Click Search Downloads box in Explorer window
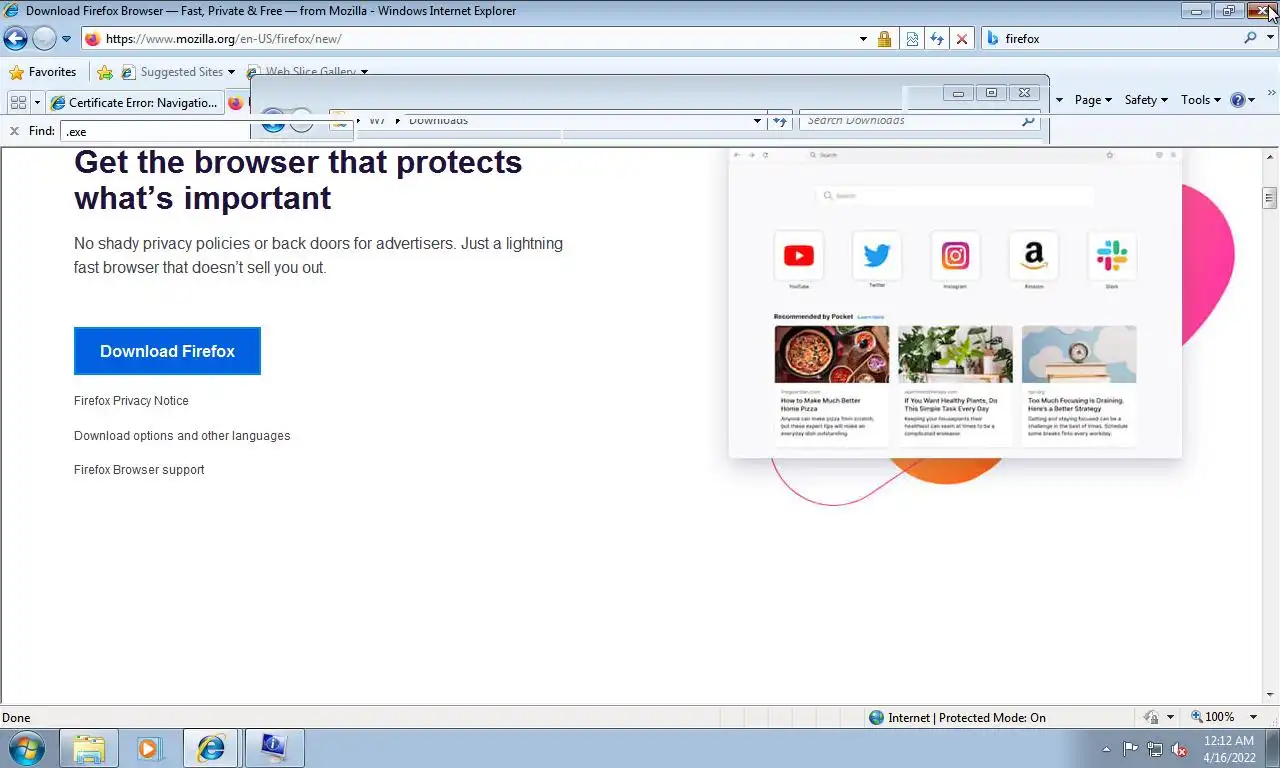 [910, 120]
